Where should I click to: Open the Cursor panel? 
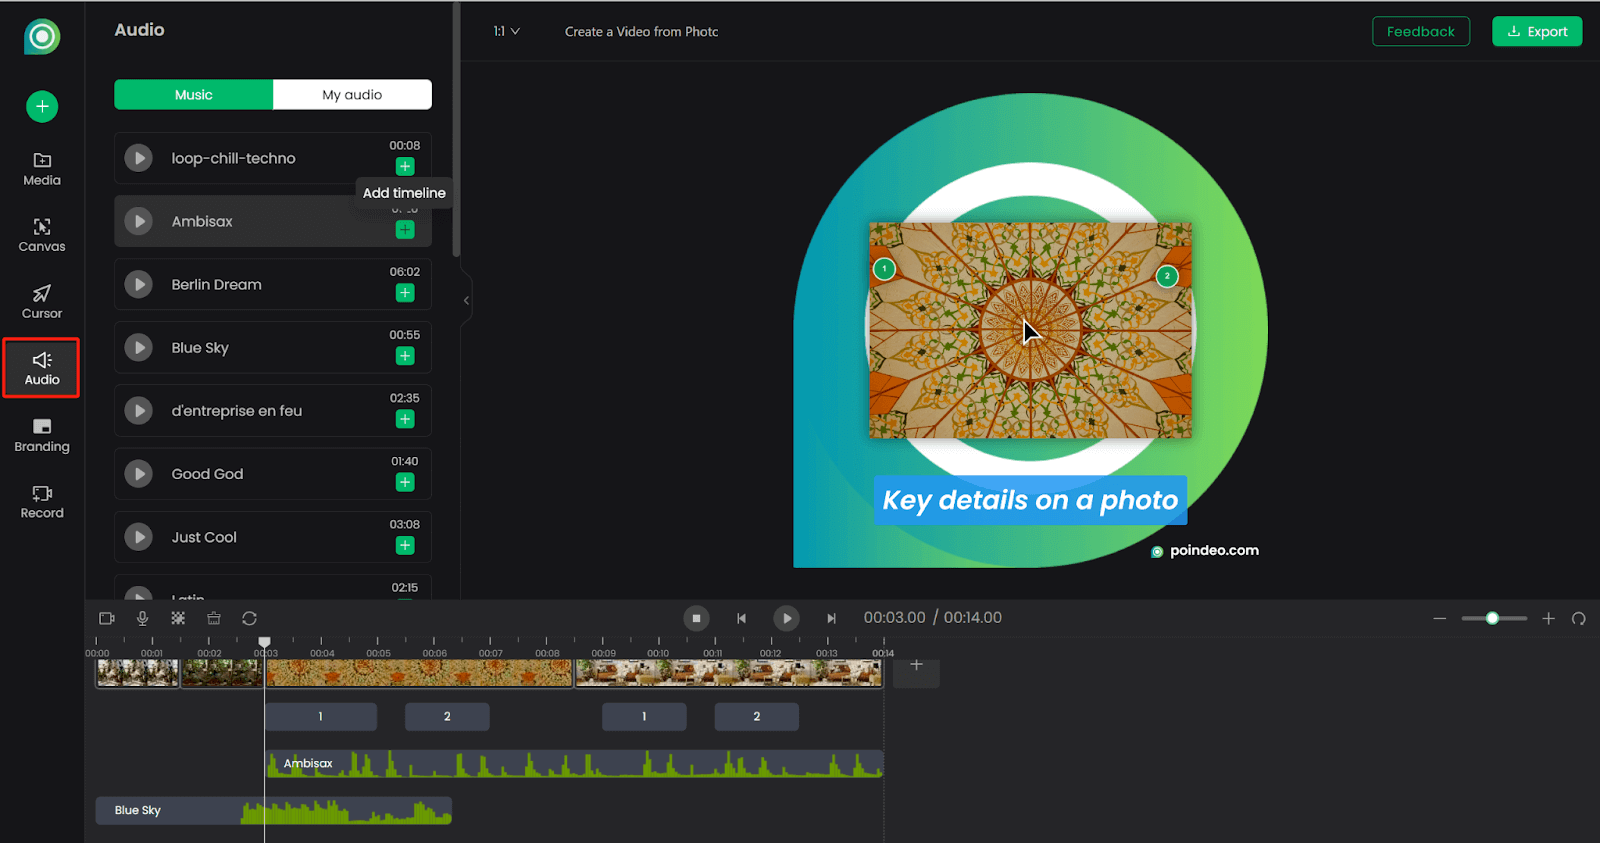(42, 302)
